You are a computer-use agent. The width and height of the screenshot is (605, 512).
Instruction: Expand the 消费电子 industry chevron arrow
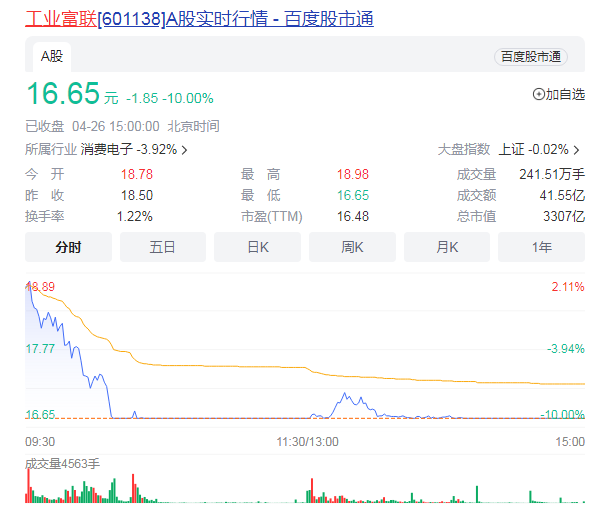coord(184,150)
